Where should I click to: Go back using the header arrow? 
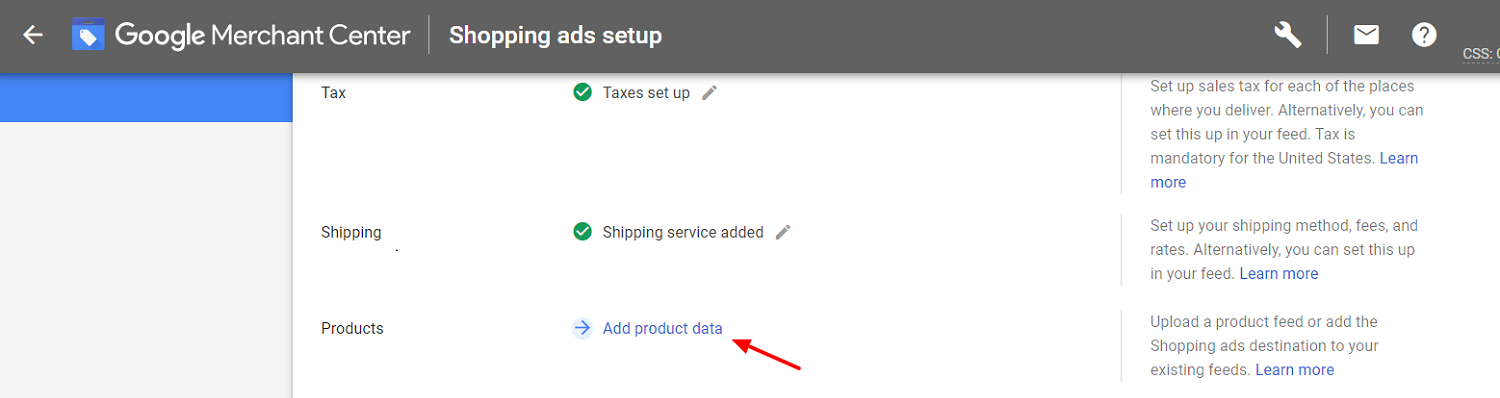[x=33, y=36]
